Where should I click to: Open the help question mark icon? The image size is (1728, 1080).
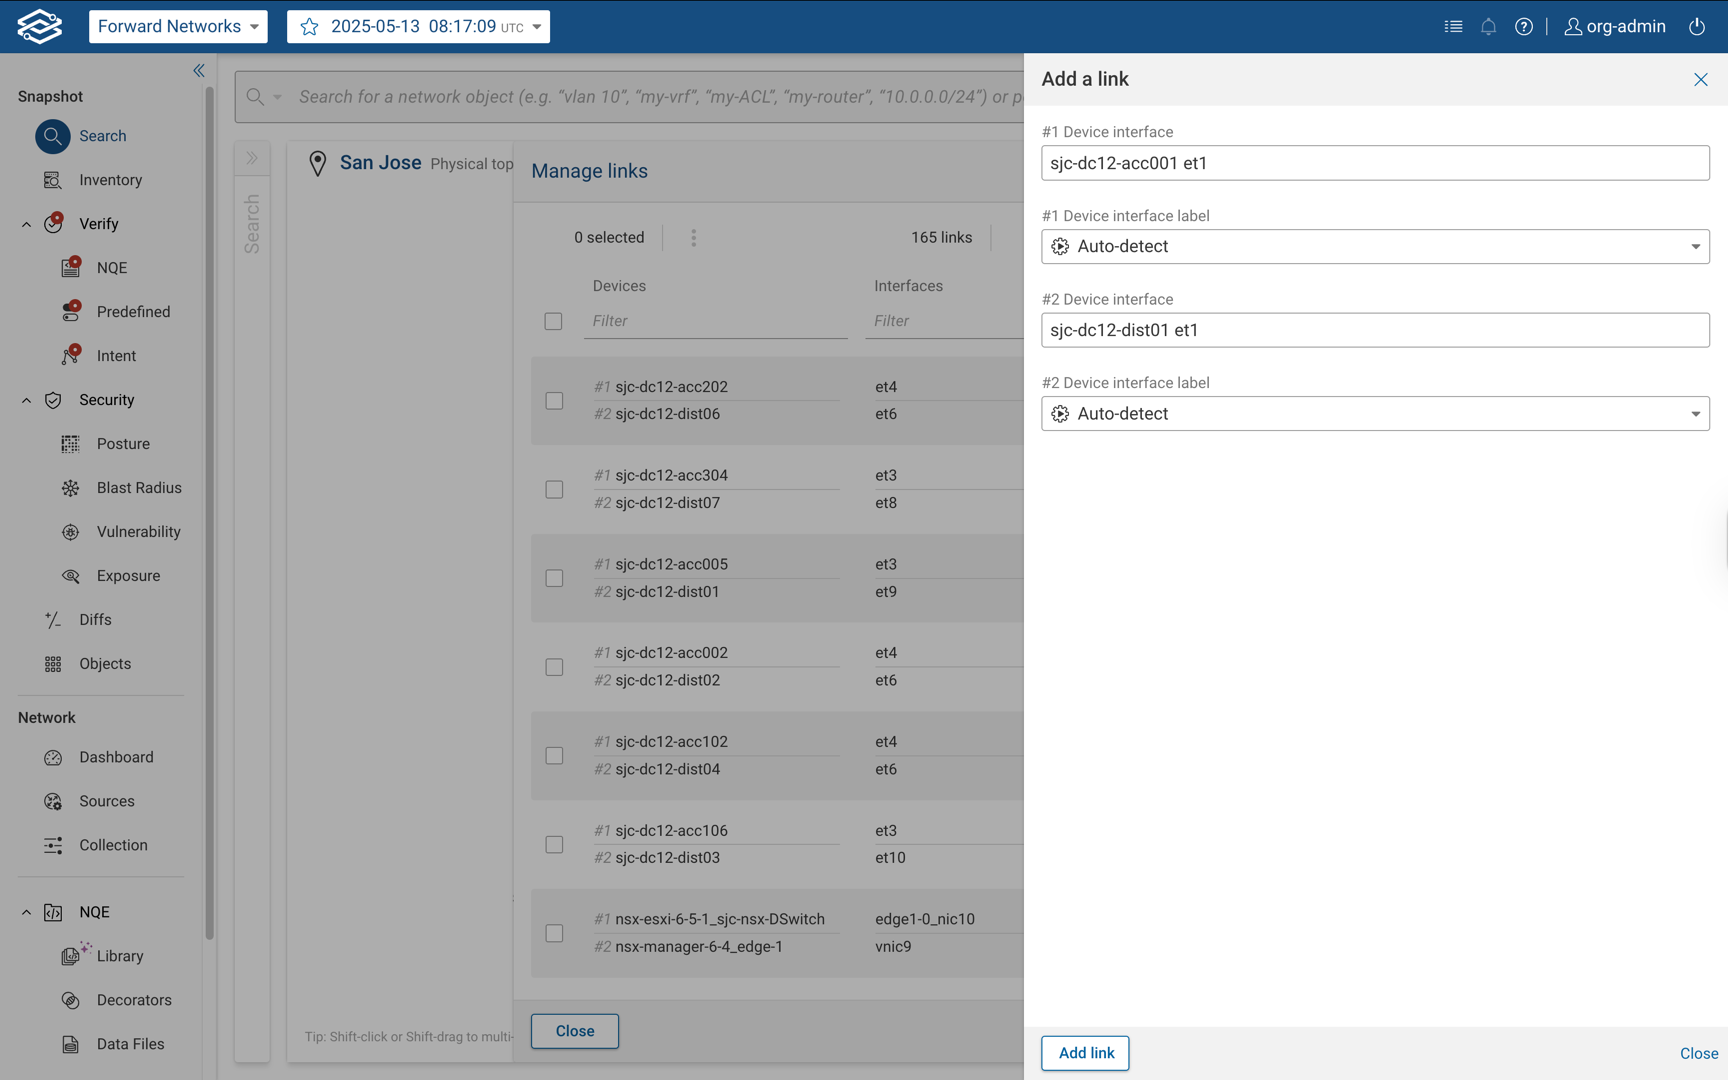(x=1523, y=27)
